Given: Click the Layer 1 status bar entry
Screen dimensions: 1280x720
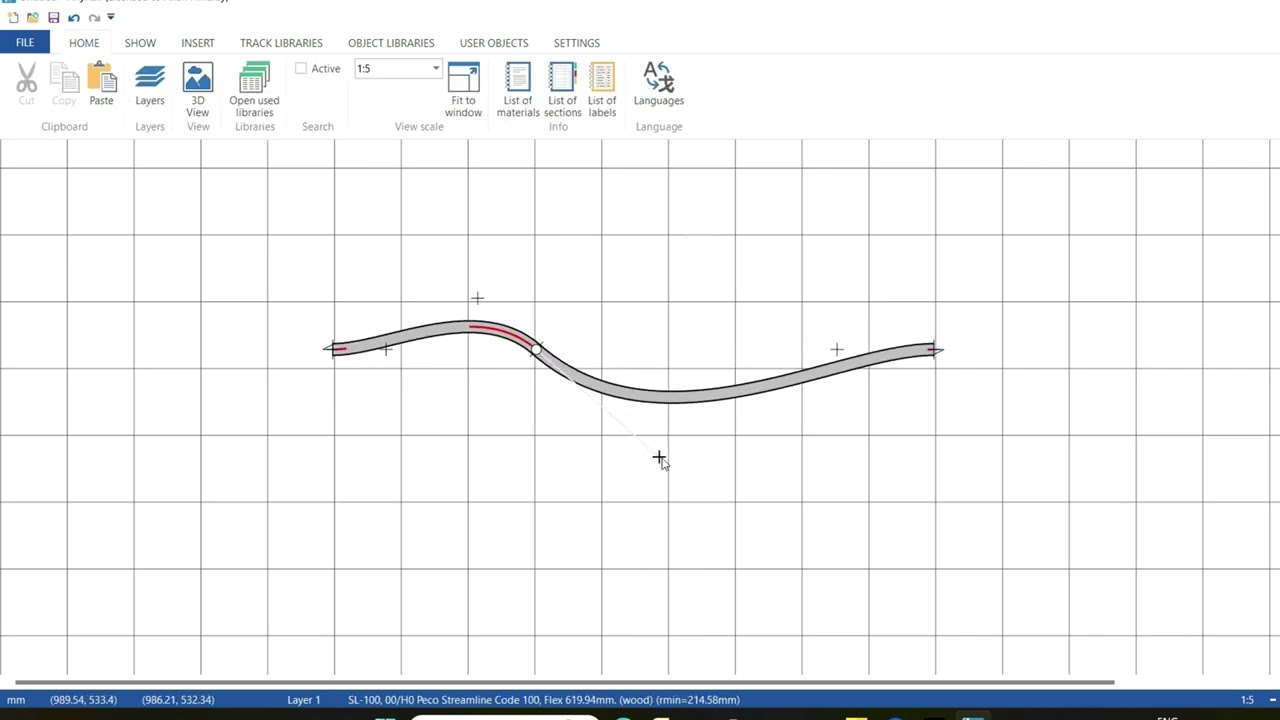Looking at the screenshot, I should pos(304,700).
